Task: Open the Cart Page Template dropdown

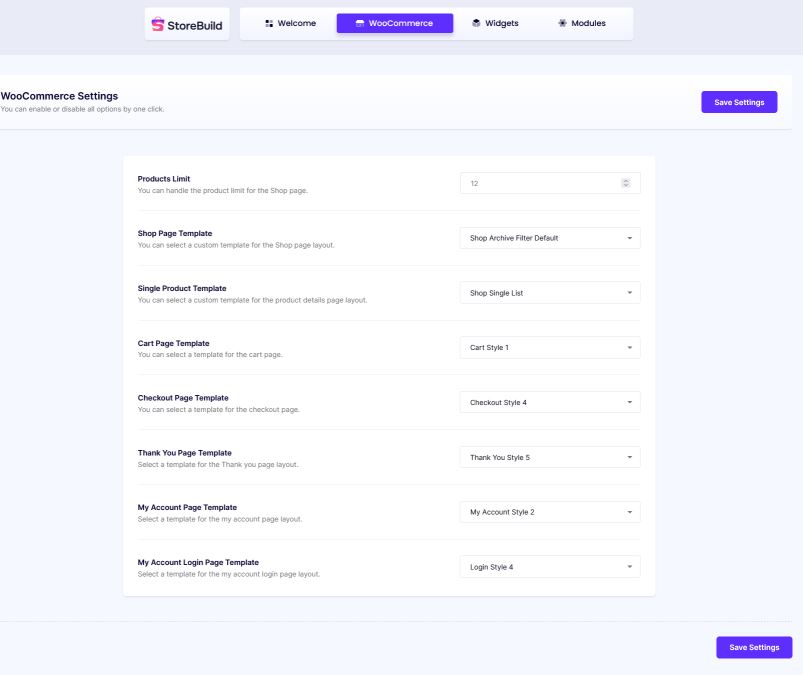Action: tap(549, 348)
